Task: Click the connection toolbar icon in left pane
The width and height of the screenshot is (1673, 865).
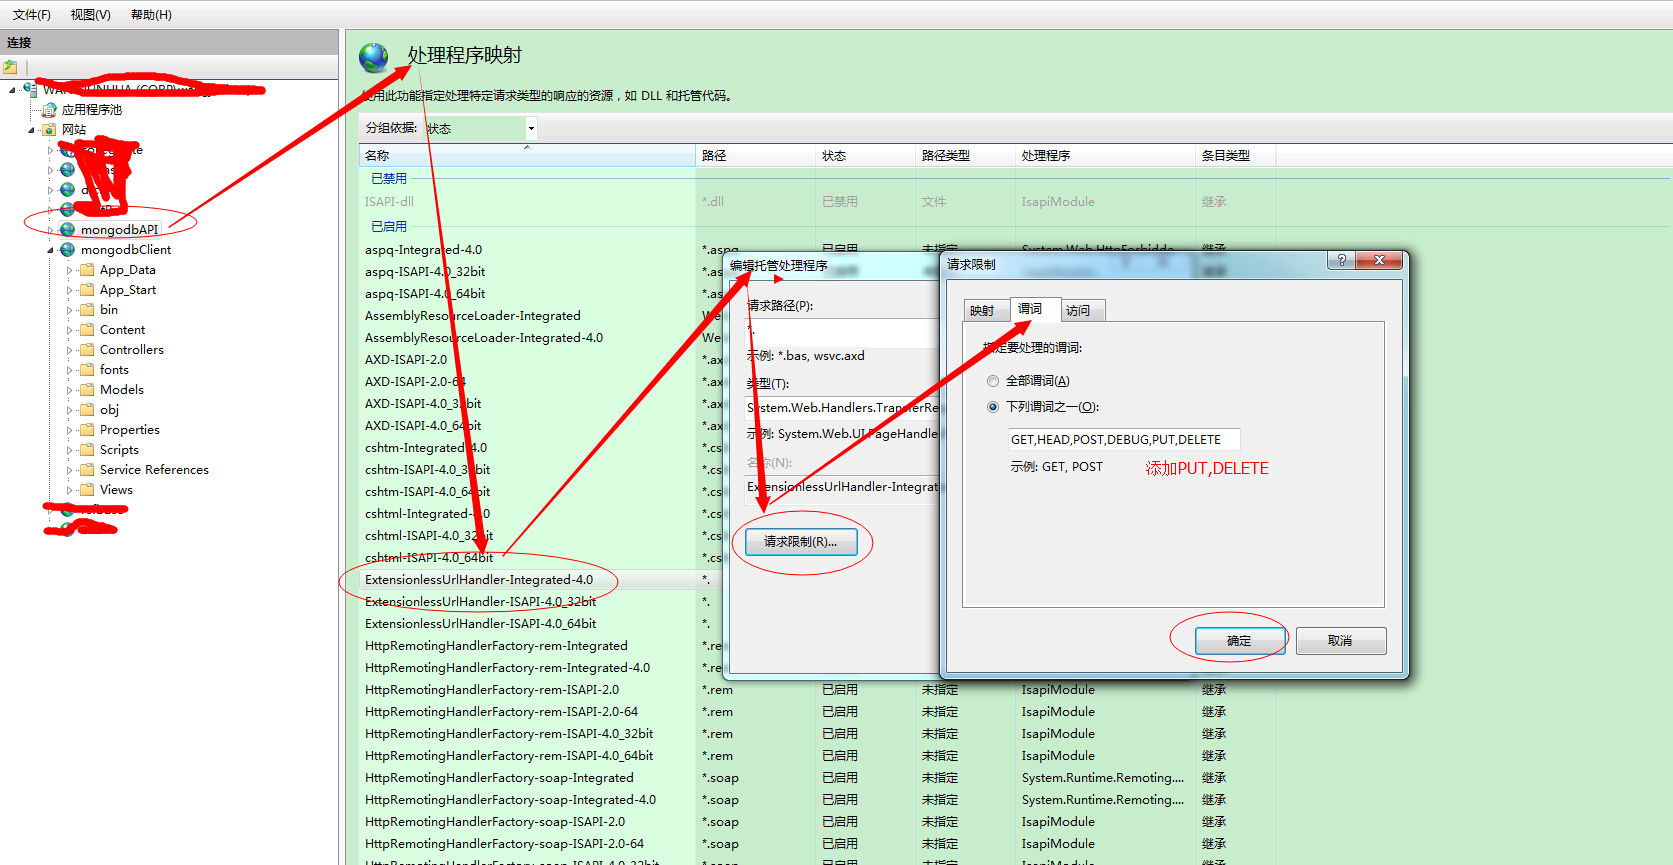Action: (10, 67)
